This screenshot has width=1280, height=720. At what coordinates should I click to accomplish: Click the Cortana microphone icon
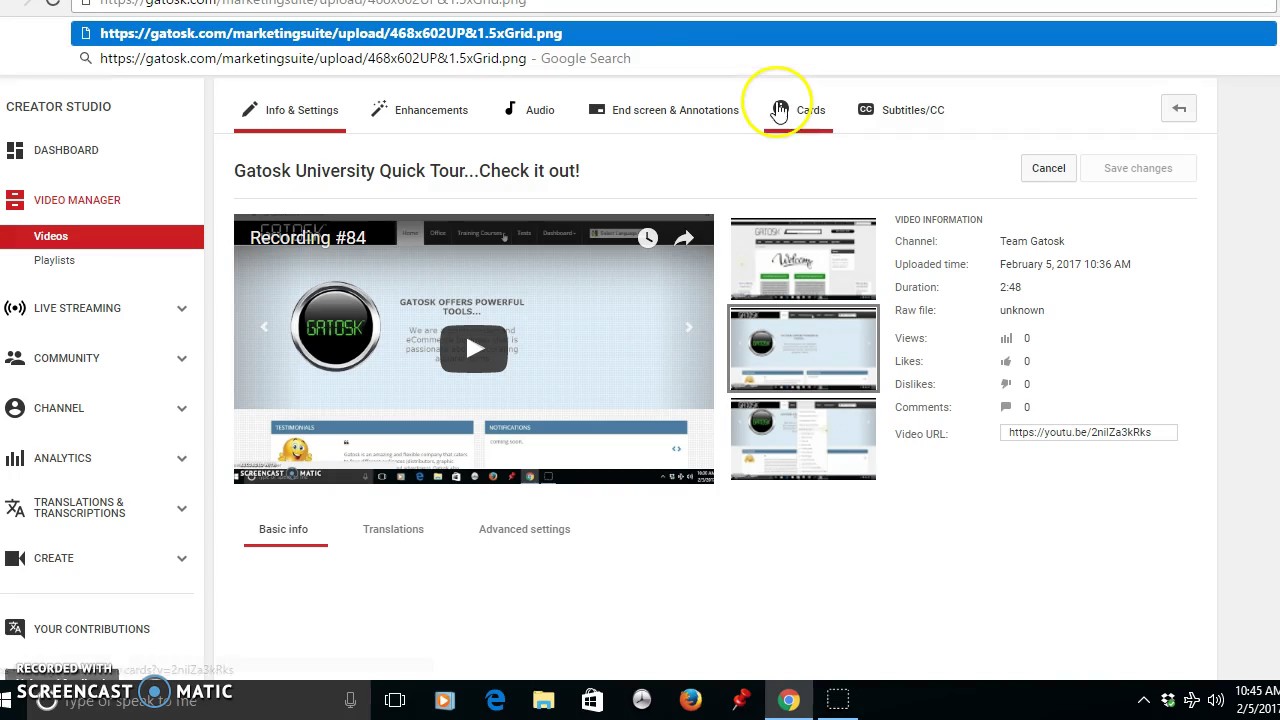[x=350, y=700]
